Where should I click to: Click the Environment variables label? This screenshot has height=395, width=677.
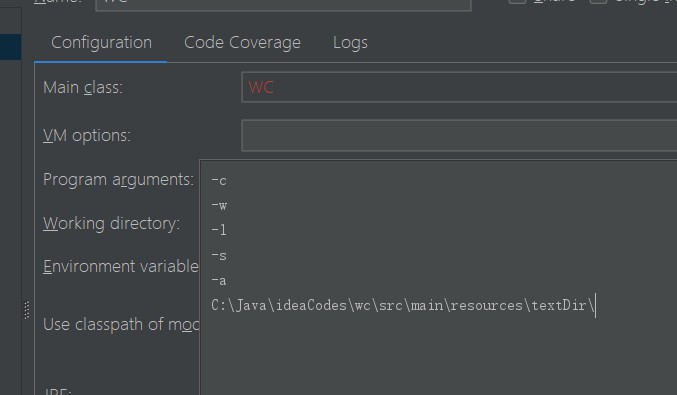[x=121, y=266]
